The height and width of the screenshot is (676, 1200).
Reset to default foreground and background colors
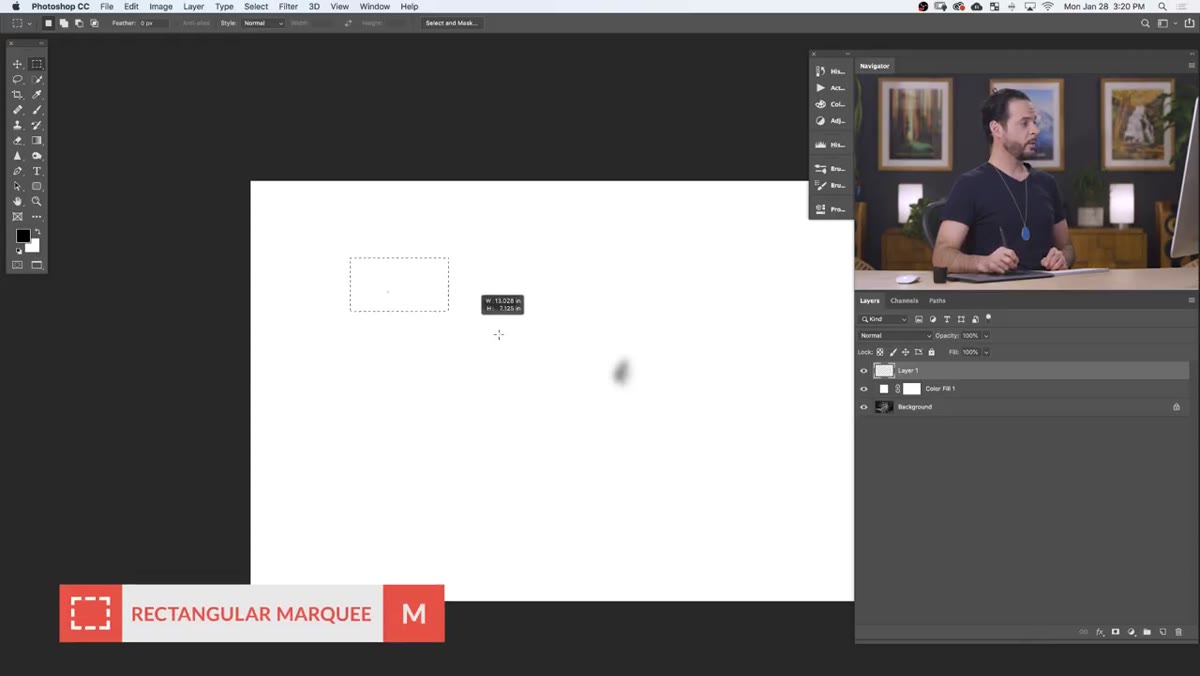(18, 251)
